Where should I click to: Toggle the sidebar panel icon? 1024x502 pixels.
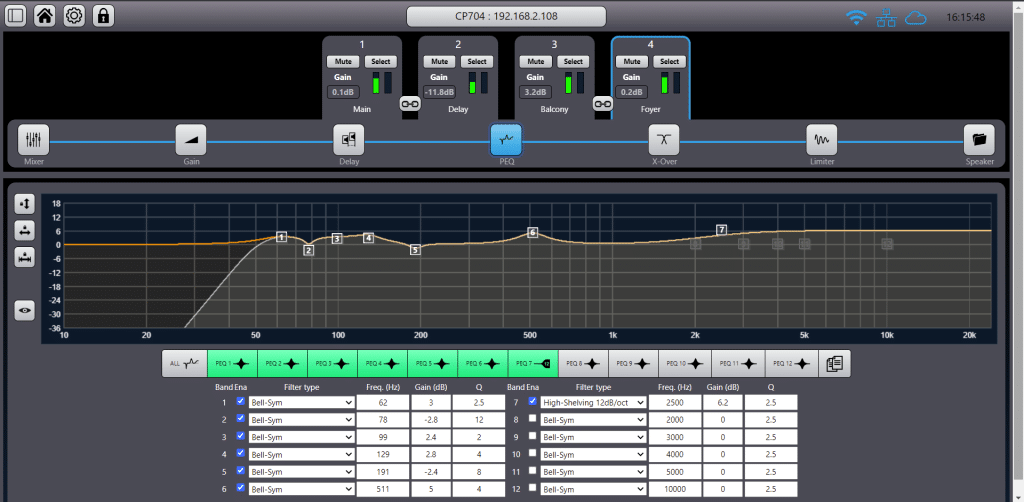coord(16,16)
